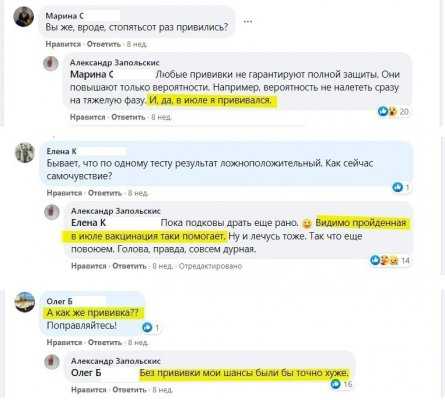View reactions with count 20

[x=393, y=112]
